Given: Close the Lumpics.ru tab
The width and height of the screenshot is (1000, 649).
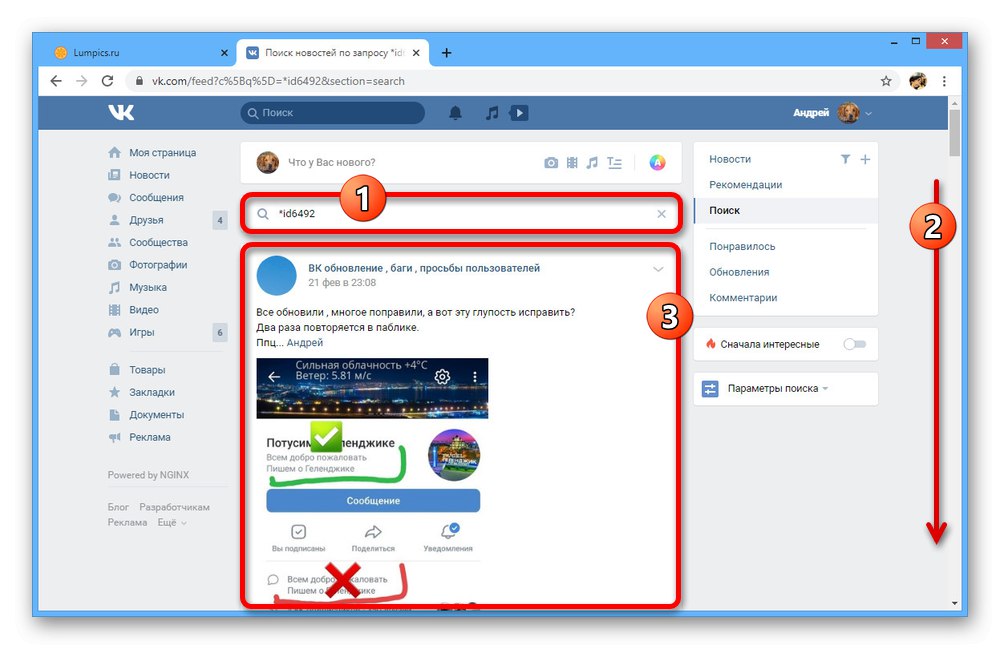Looking at the screenshot, I should coord(224,53).
